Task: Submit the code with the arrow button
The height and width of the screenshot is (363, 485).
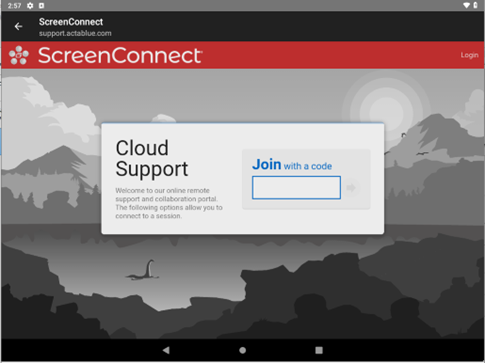Action: [351, 188]
